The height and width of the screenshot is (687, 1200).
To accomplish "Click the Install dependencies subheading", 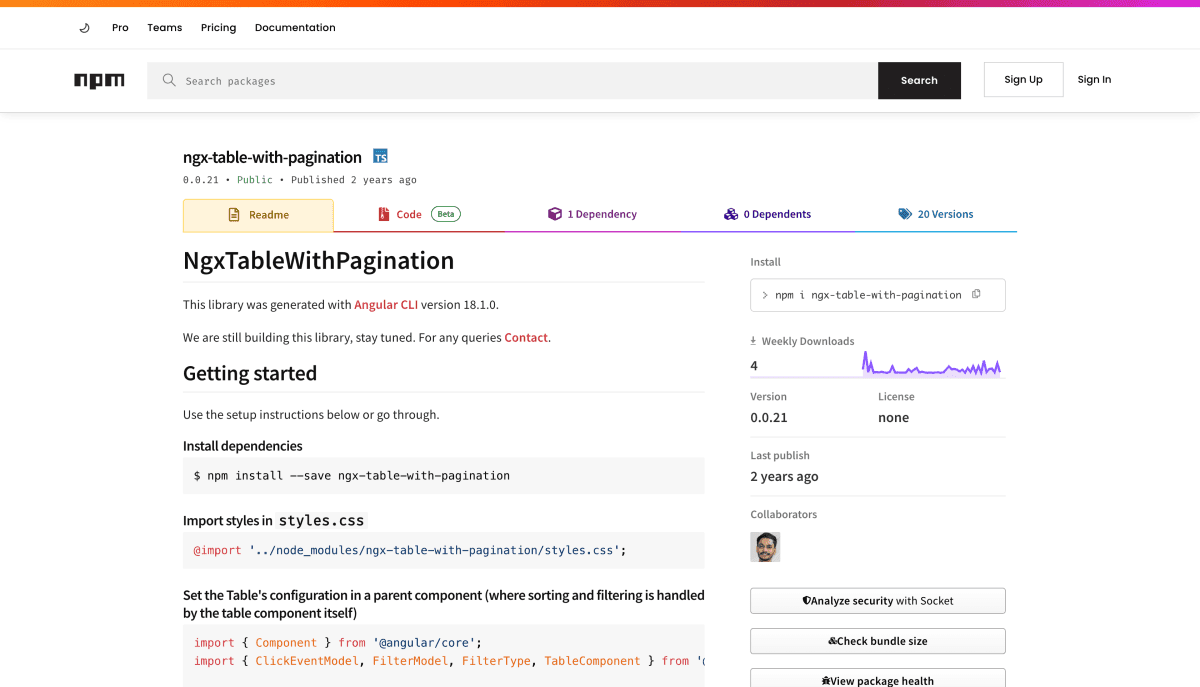I will tap(243, 446).
